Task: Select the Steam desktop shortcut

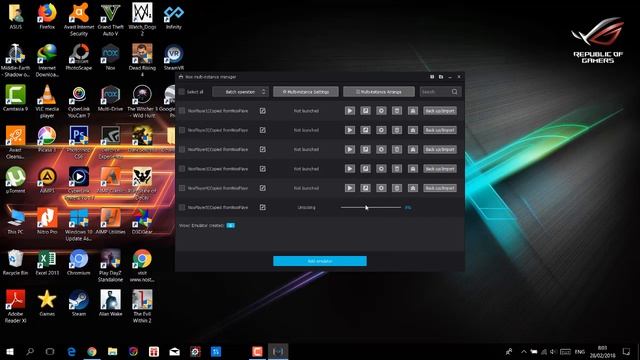Action: (78, 303)
